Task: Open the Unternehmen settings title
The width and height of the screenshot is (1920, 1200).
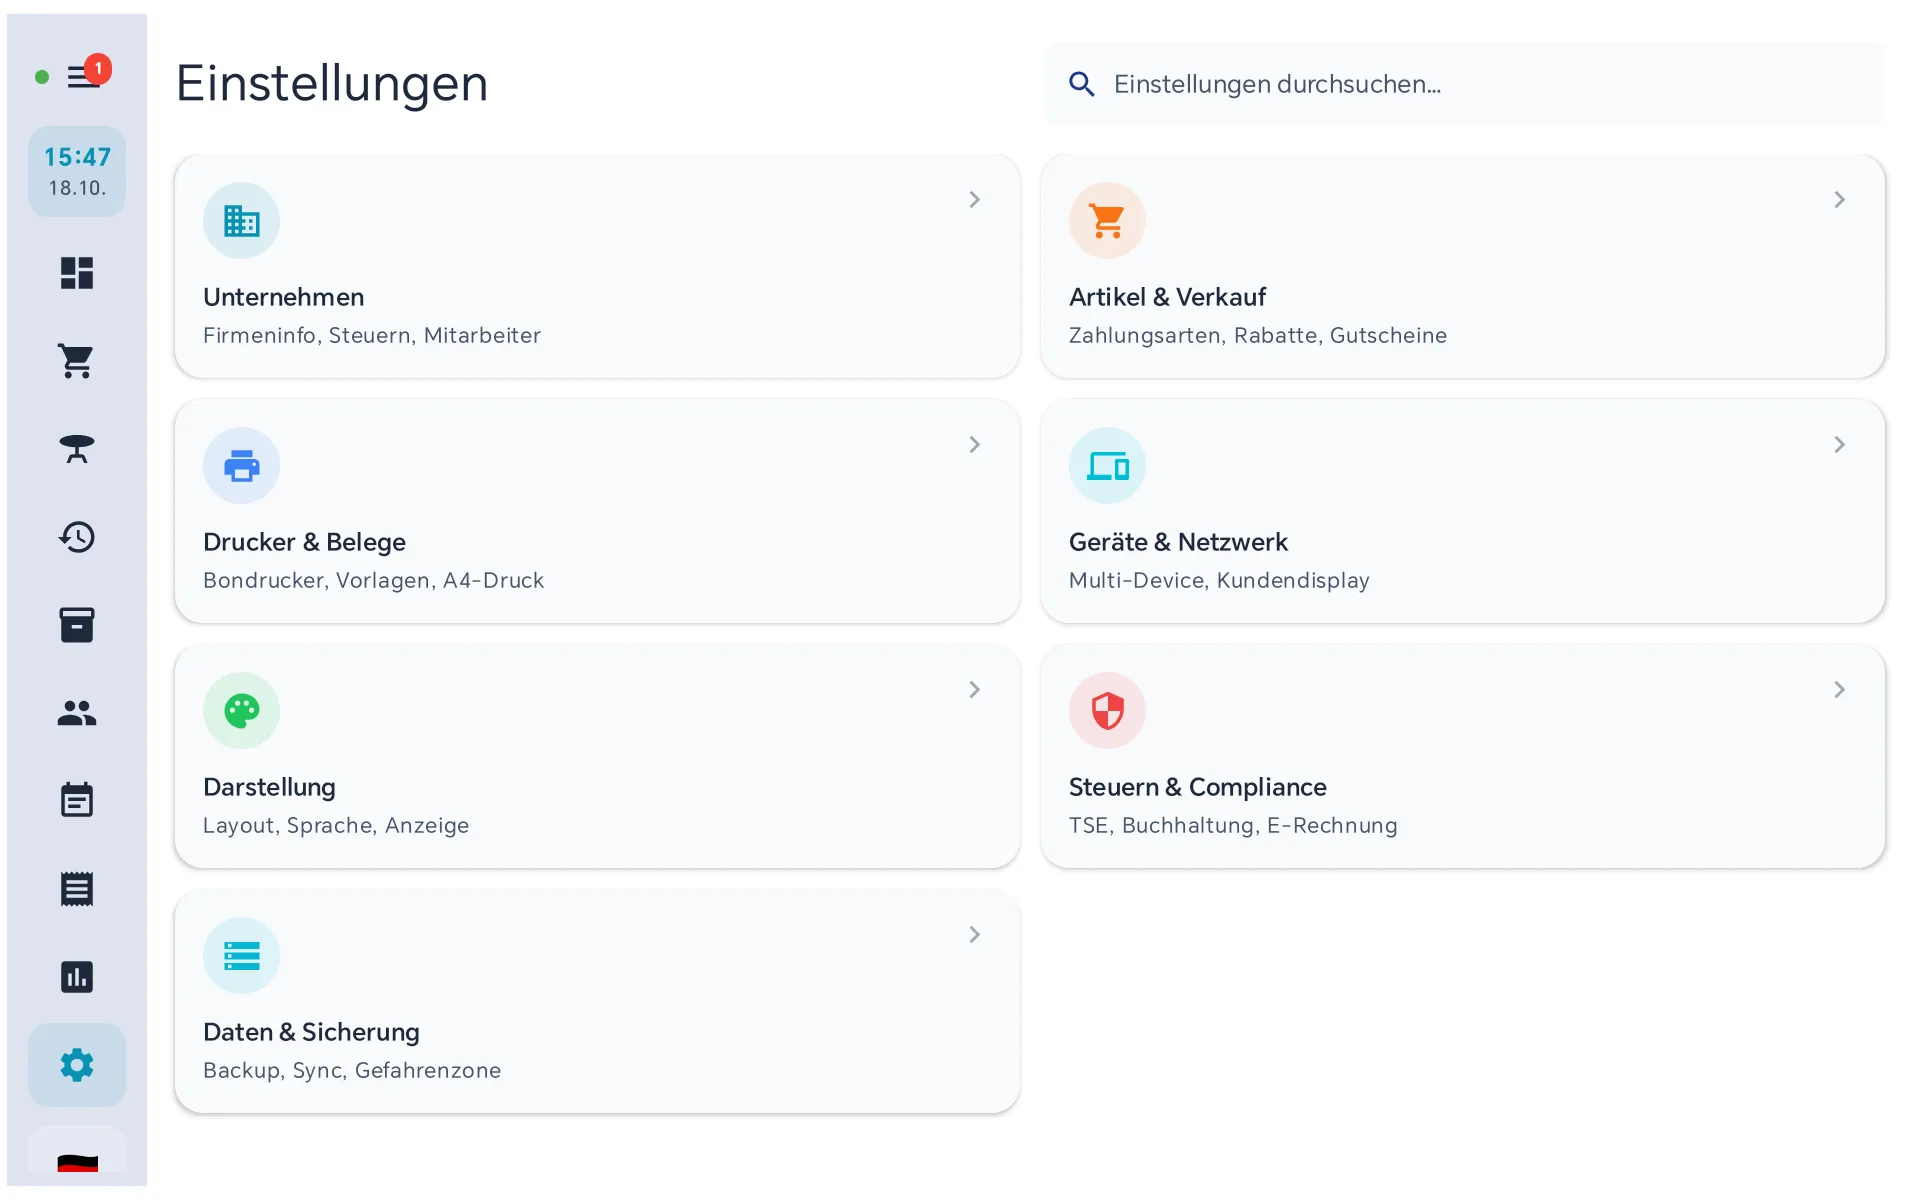Action: pos(283,297)
